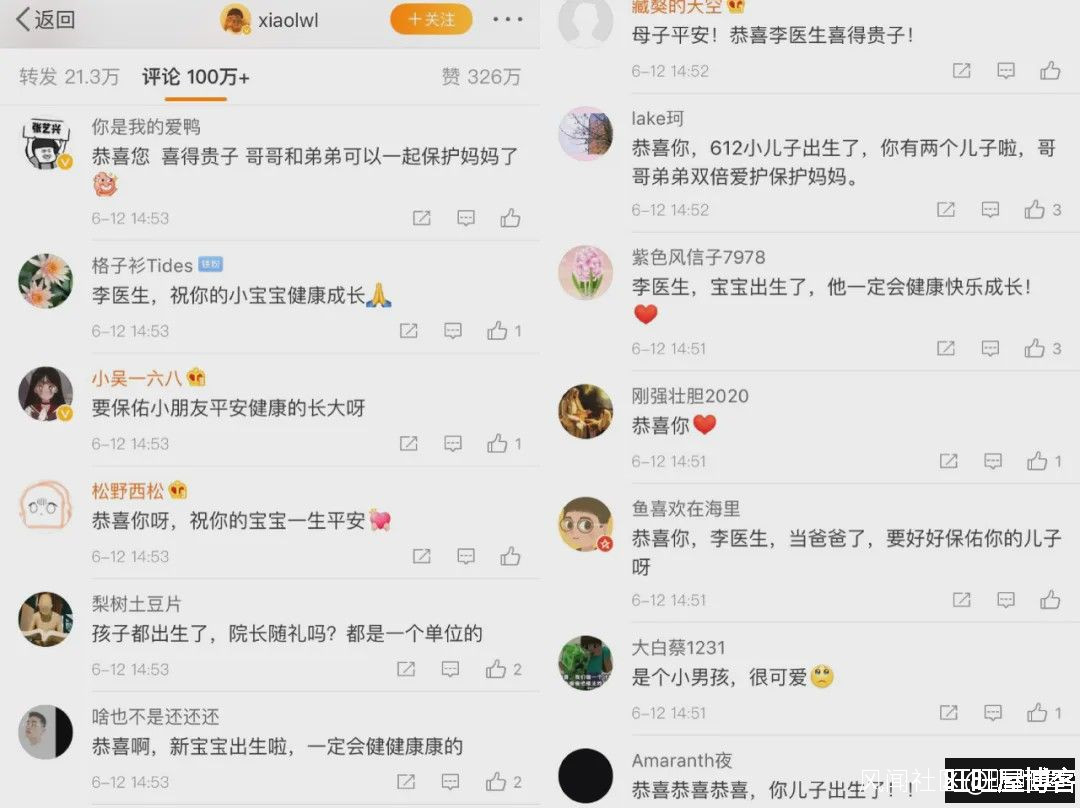
Task: Share the comment from 紫色风信子7978
Action: point(946,349)
